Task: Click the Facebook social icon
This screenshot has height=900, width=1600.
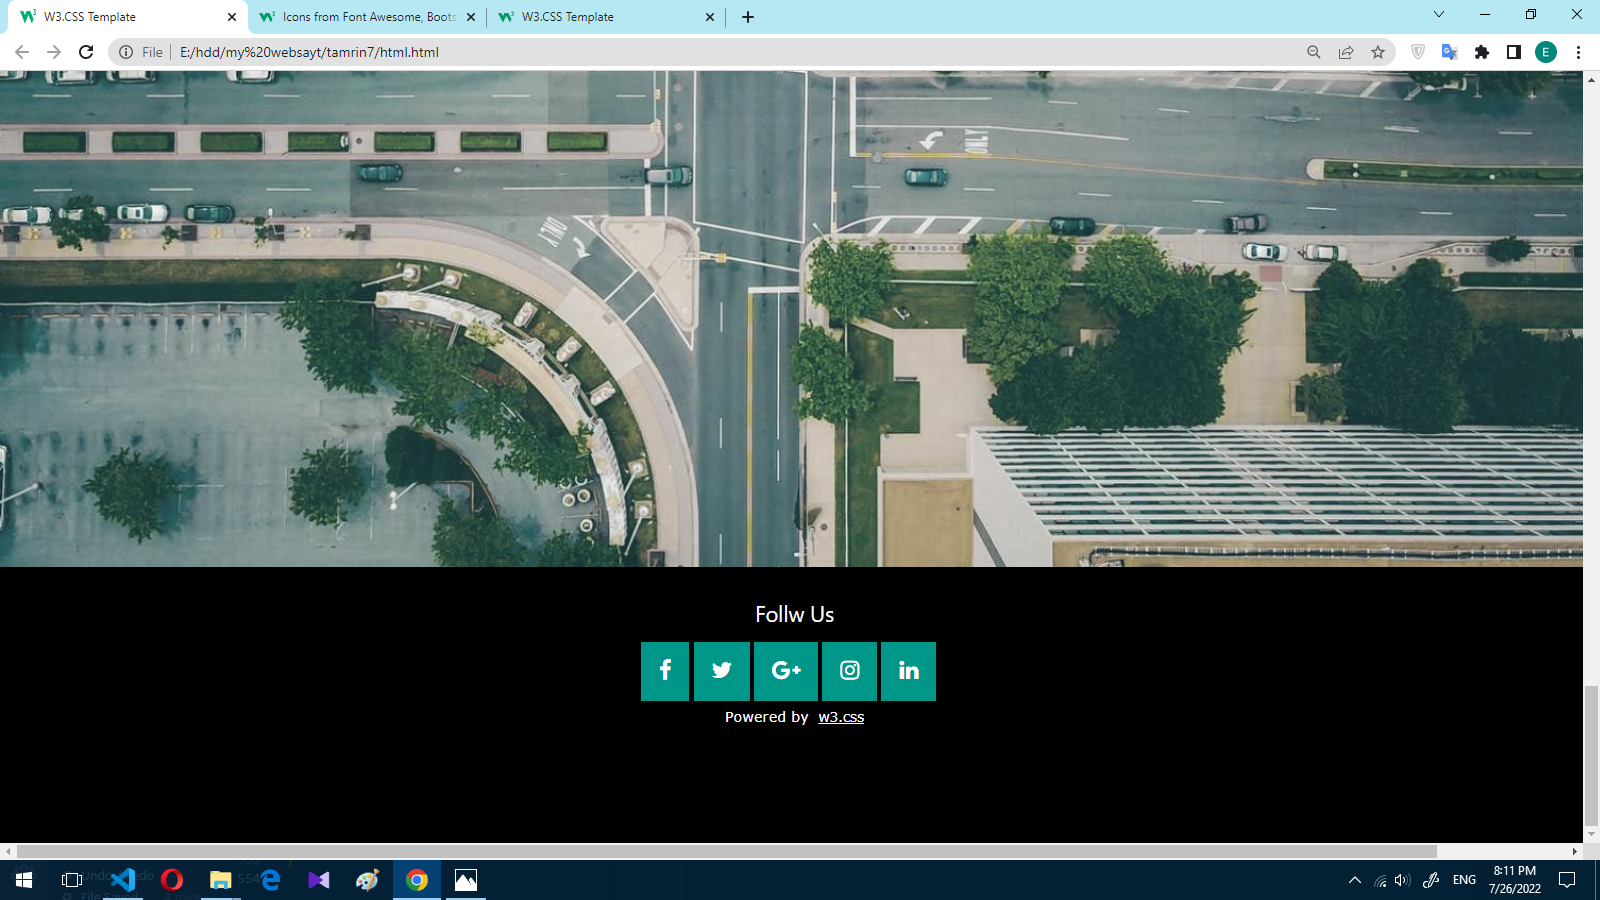Action: (x=665, y=671)
